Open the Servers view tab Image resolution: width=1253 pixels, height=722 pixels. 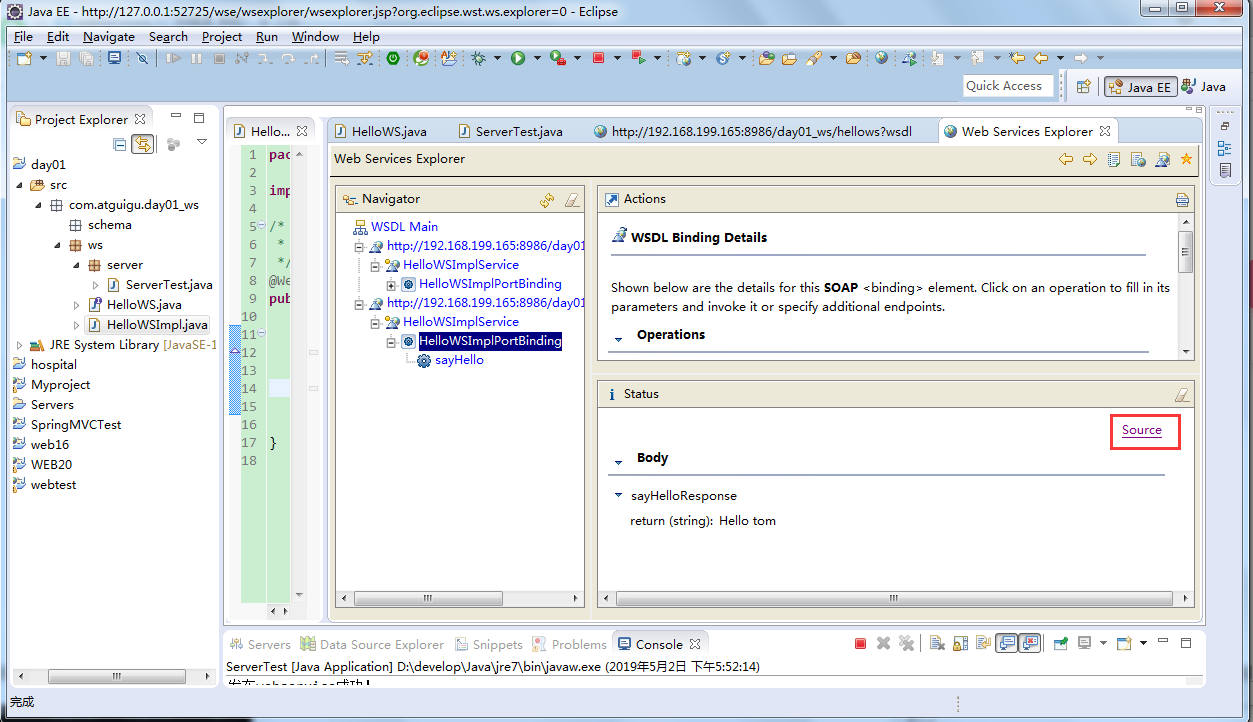coord(260,644)
